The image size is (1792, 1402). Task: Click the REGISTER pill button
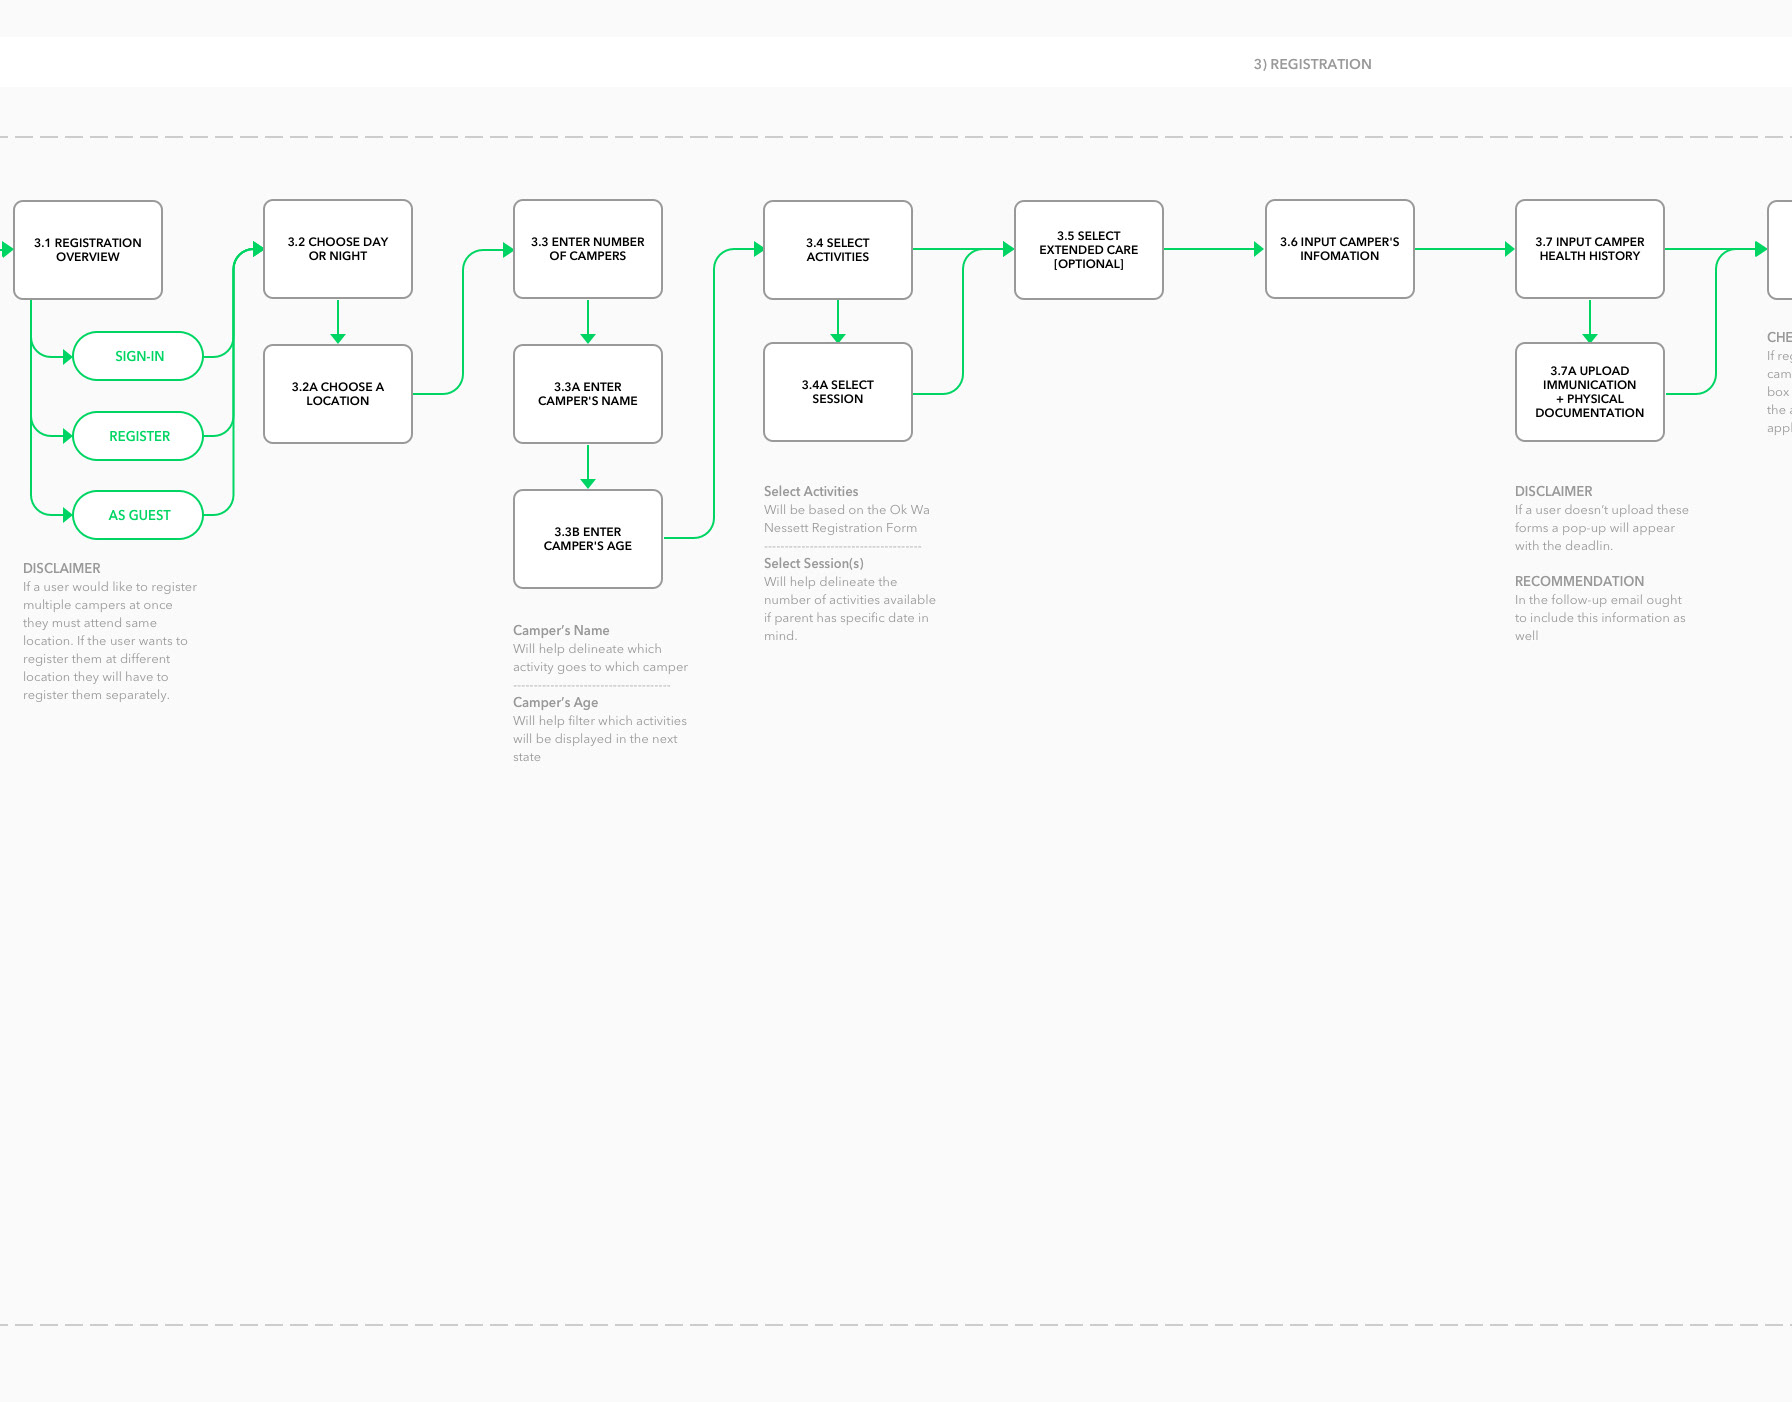pyautogui.click(x=138, y=436)
